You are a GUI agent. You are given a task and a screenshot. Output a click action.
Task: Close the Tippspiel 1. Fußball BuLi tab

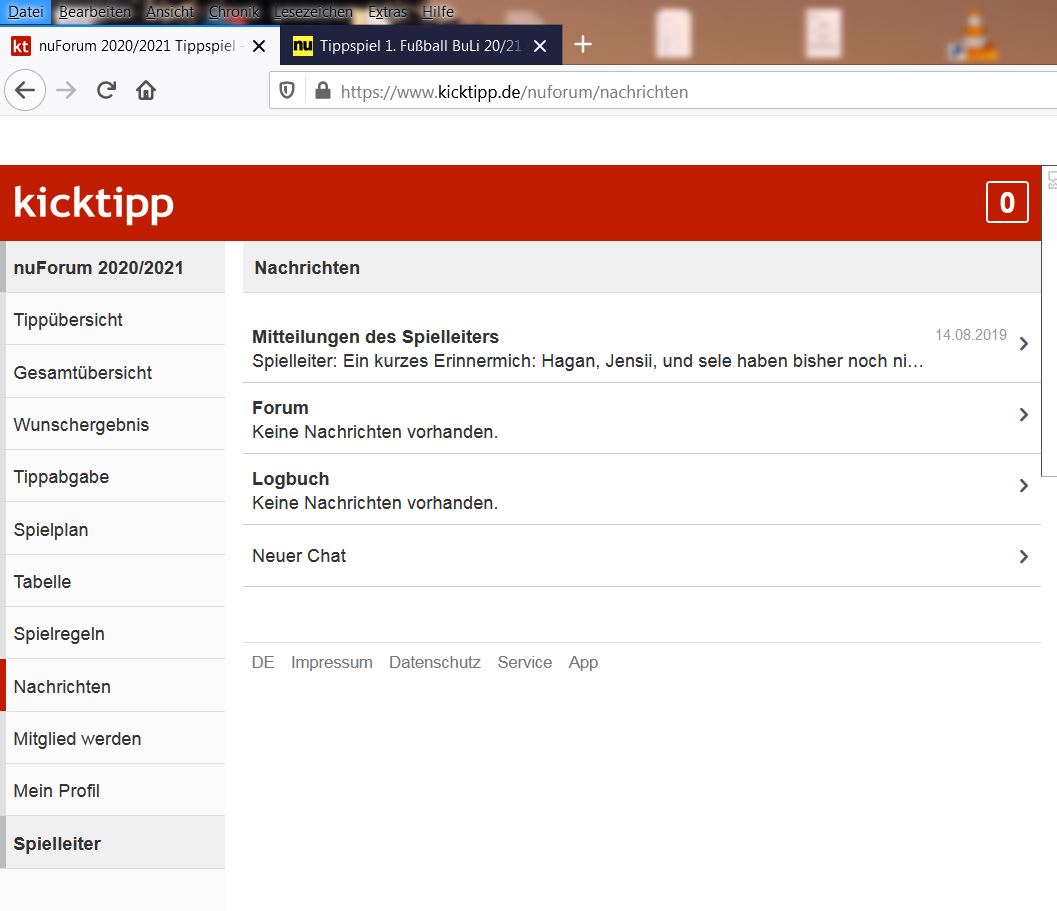coord(540,46)
